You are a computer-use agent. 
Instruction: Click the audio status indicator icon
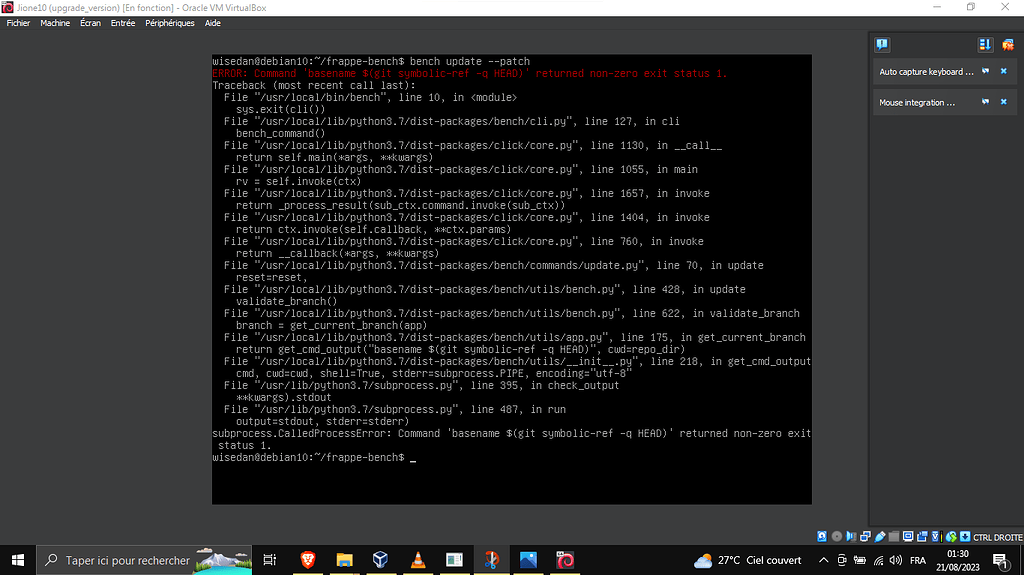pyautogui.click(x=851, y=536)
